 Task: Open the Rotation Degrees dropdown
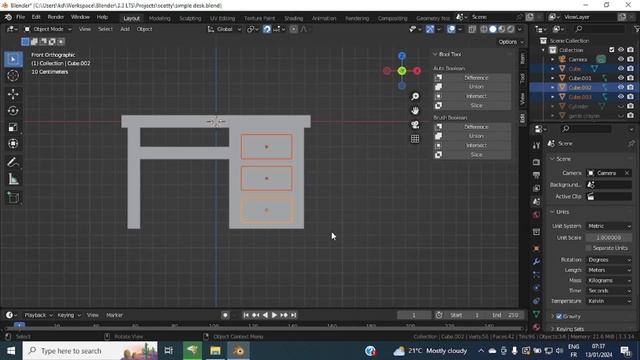(x=609, y=260)
